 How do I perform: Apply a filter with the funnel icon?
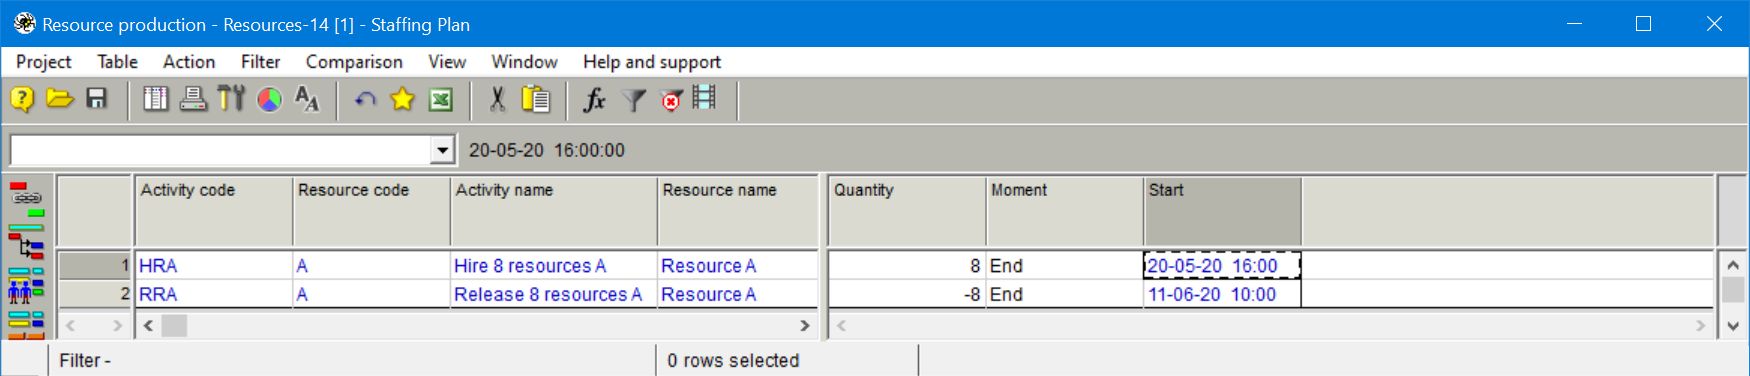click(633, 99)
